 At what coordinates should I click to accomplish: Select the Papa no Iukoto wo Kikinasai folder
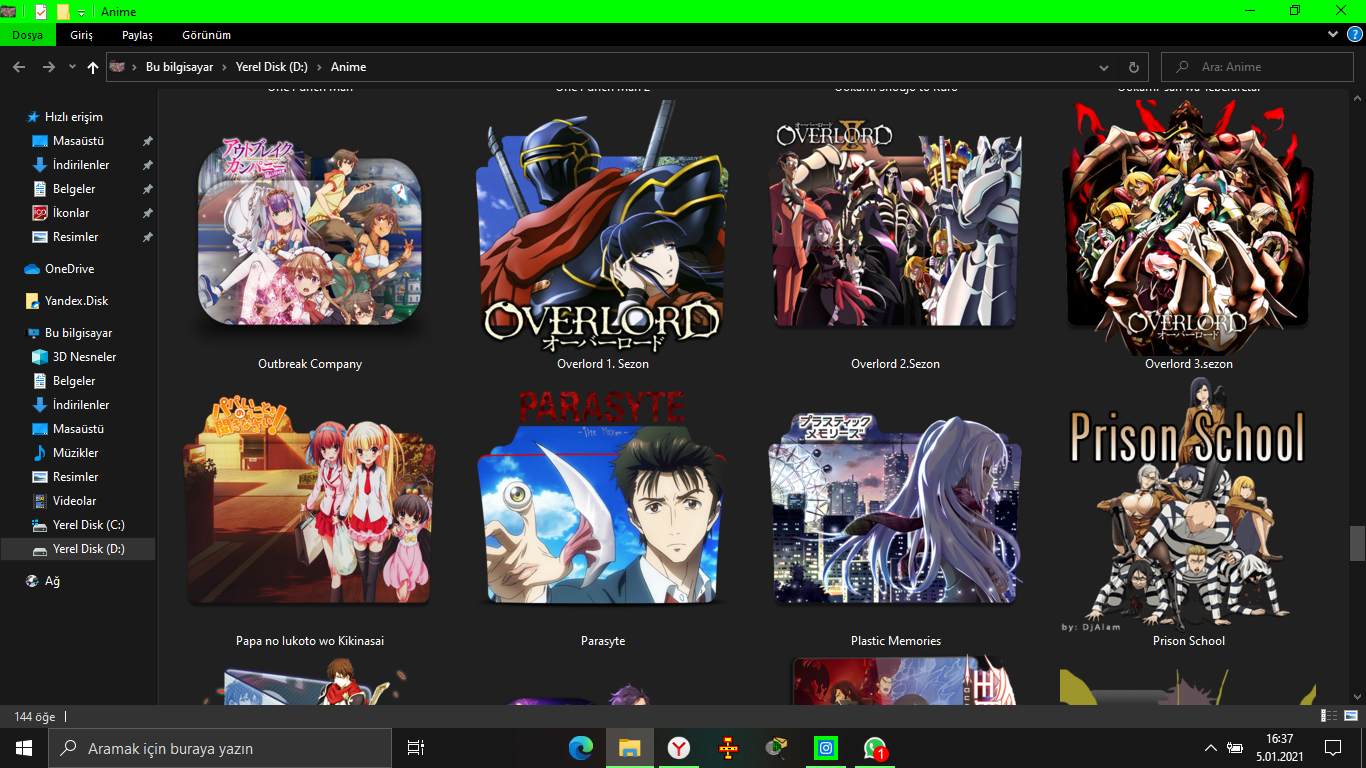tap(310, 514)
